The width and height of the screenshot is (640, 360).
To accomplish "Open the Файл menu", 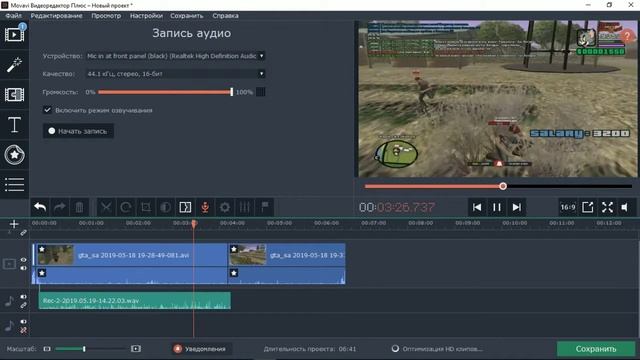I will click(x=13, y=16).
